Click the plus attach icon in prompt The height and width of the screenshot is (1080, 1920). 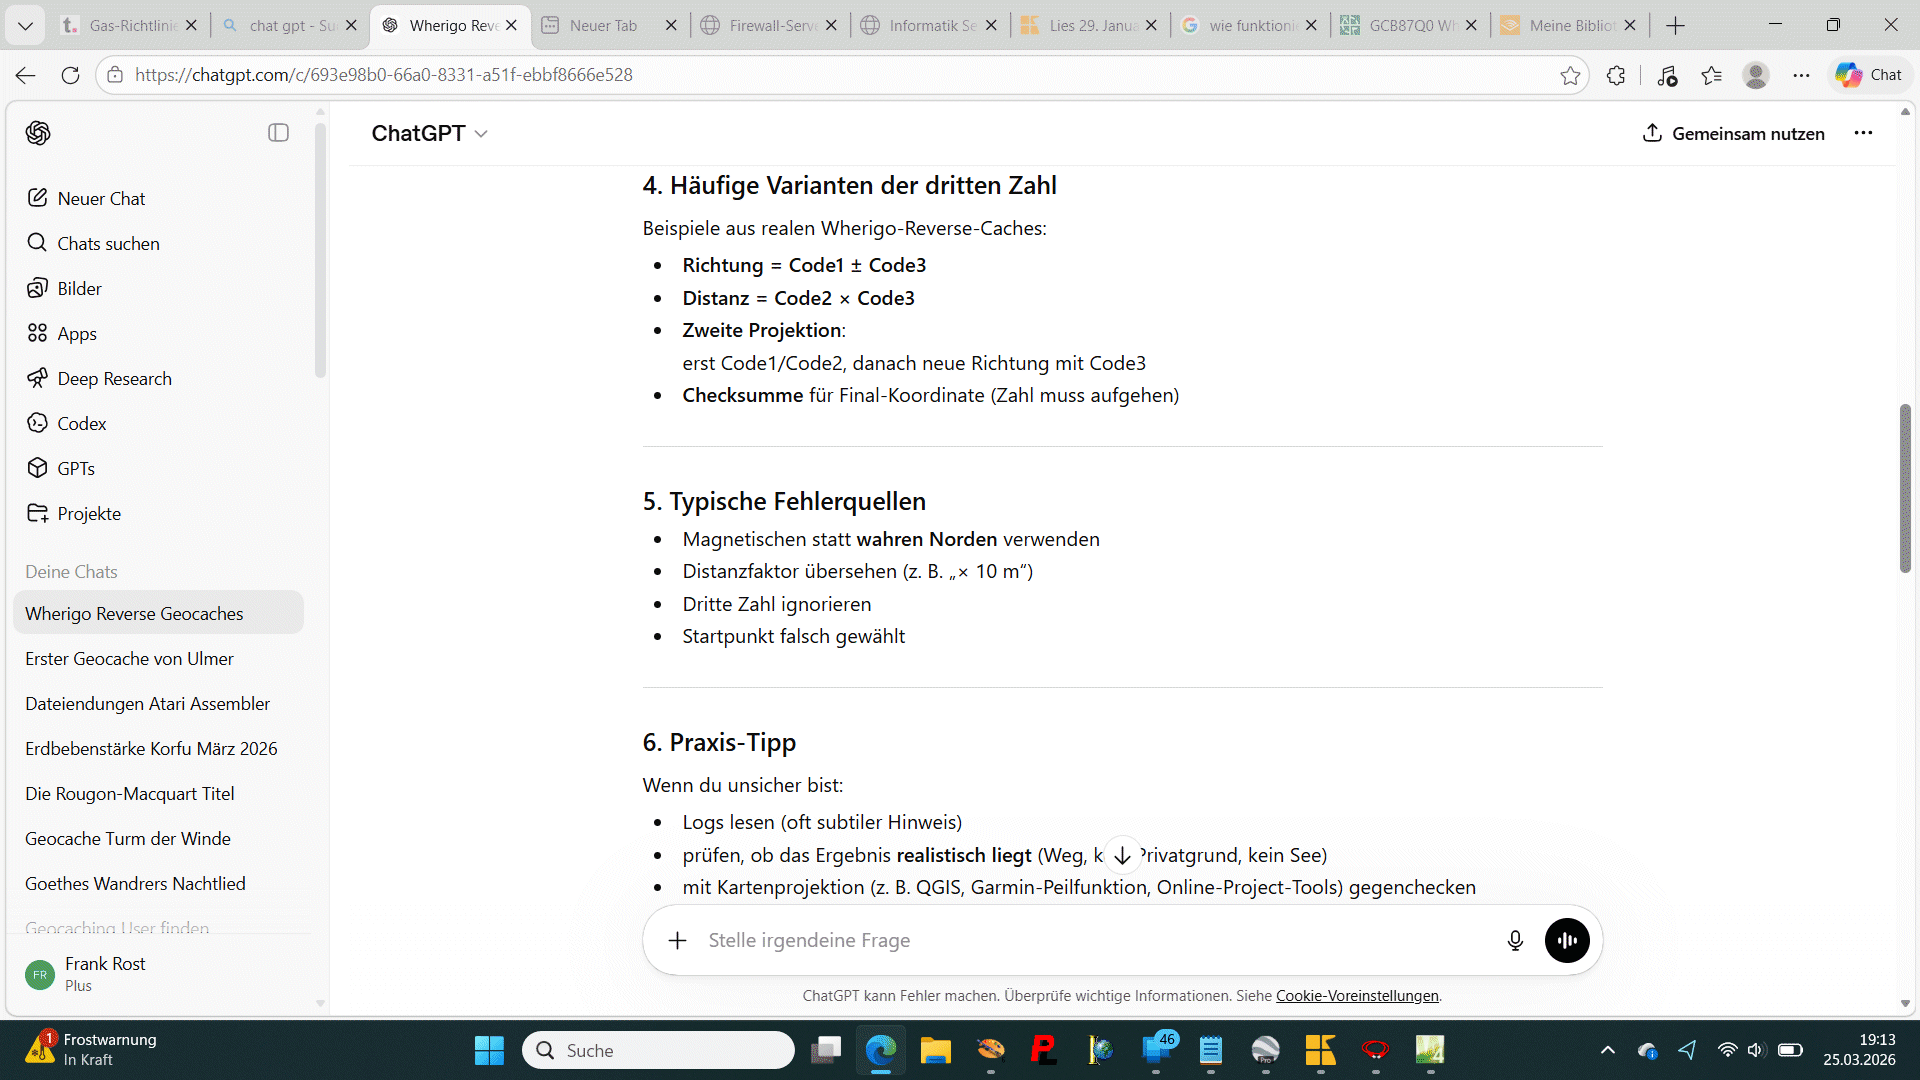tap(678, 940)
